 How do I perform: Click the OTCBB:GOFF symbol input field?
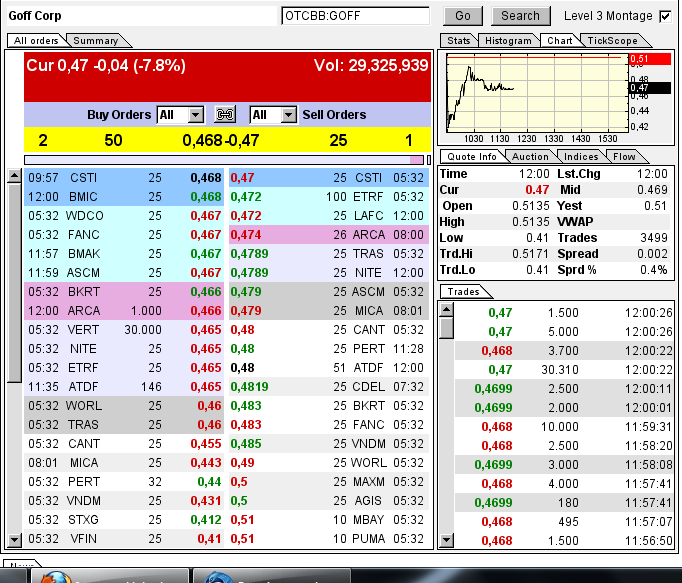[355, 16]
